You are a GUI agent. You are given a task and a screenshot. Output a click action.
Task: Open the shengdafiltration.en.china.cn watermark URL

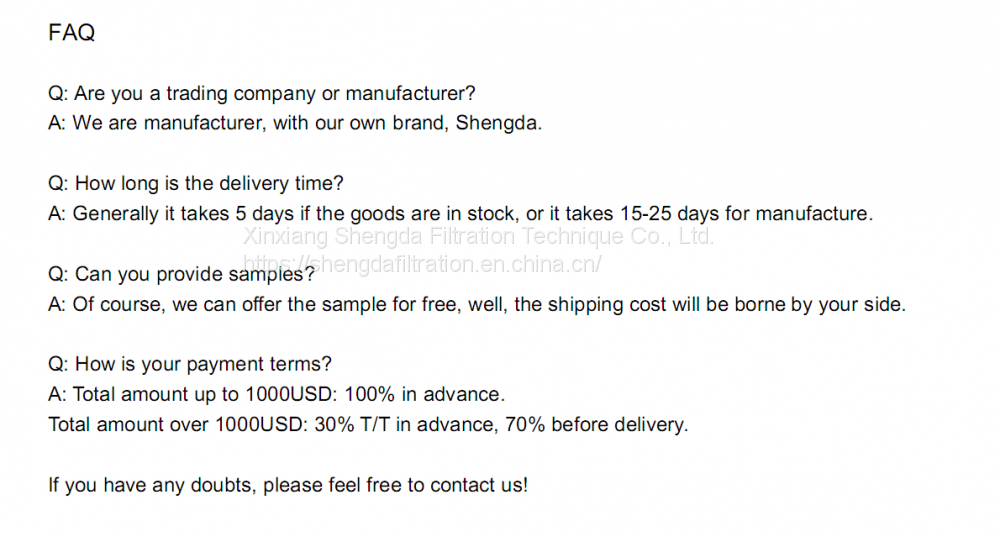pos(424,264)
